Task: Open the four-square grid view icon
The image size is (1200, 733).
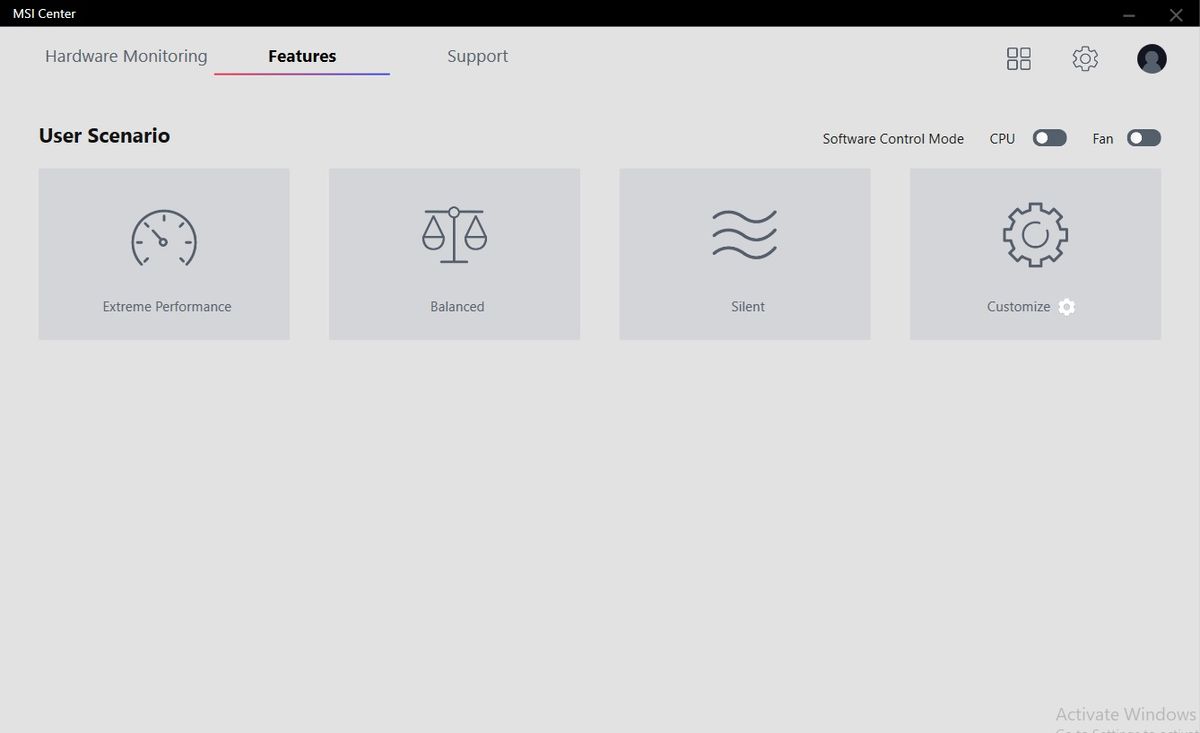Action: click(x=1018, y=59)
